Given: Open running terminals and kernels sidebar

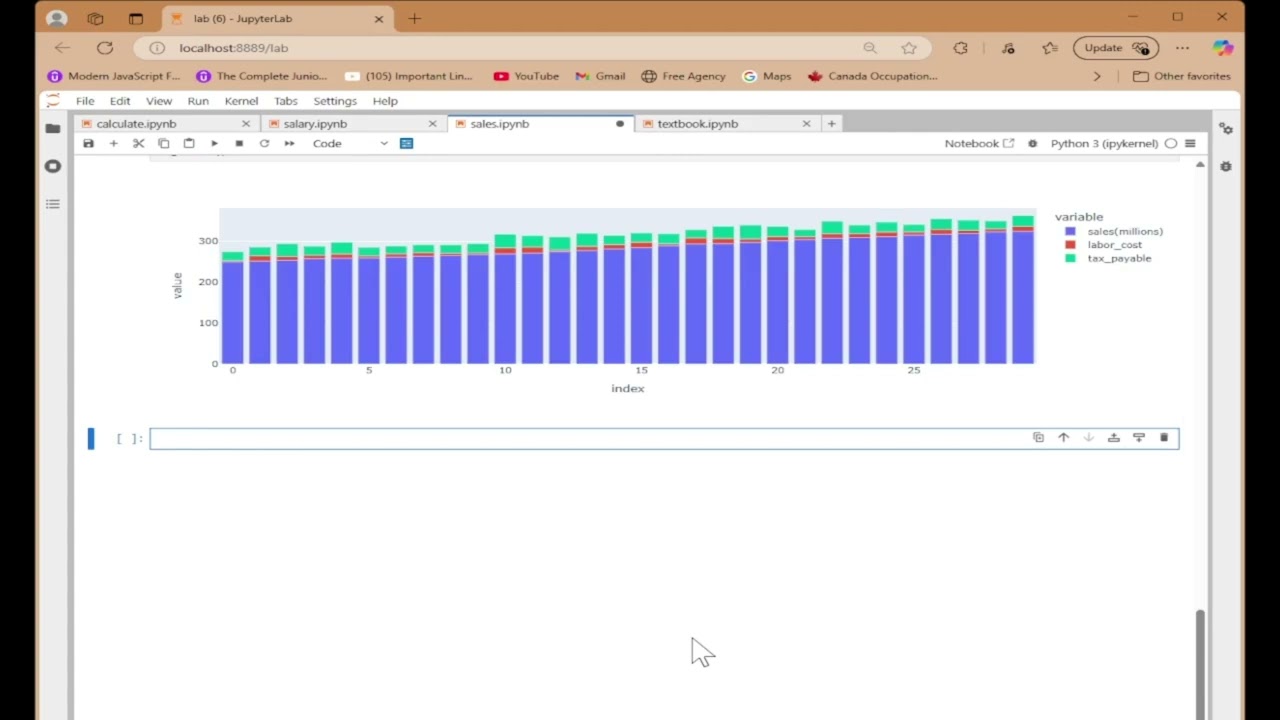Looking at the screenshot, I should tap(53, 166).
